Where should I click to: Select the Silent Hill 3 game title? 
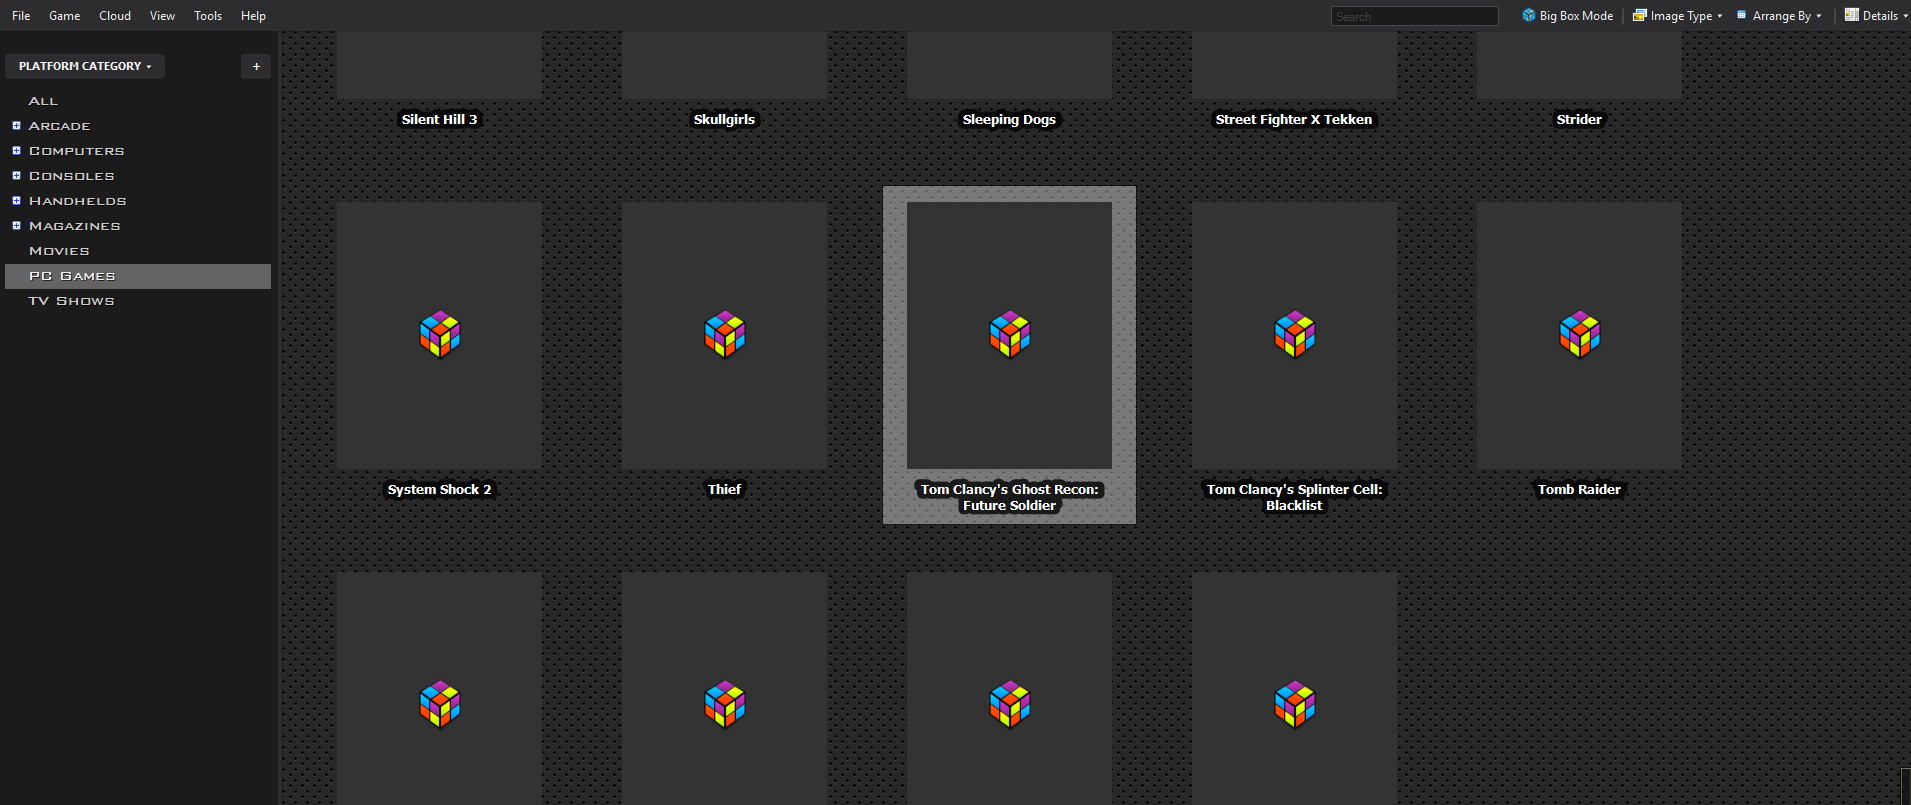[x=440, y=119]
